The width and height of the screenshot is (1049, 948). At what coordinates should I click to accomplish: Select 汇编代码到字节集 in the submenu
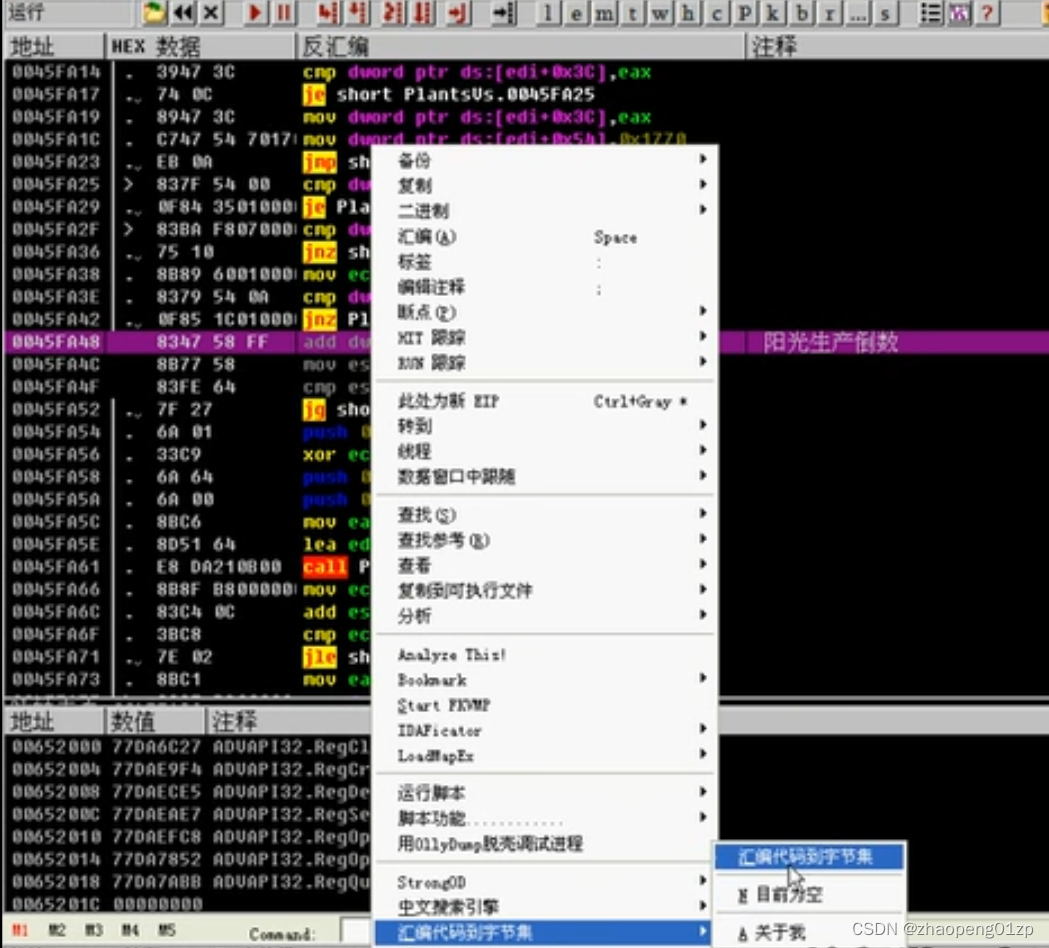tap(809, 857)
